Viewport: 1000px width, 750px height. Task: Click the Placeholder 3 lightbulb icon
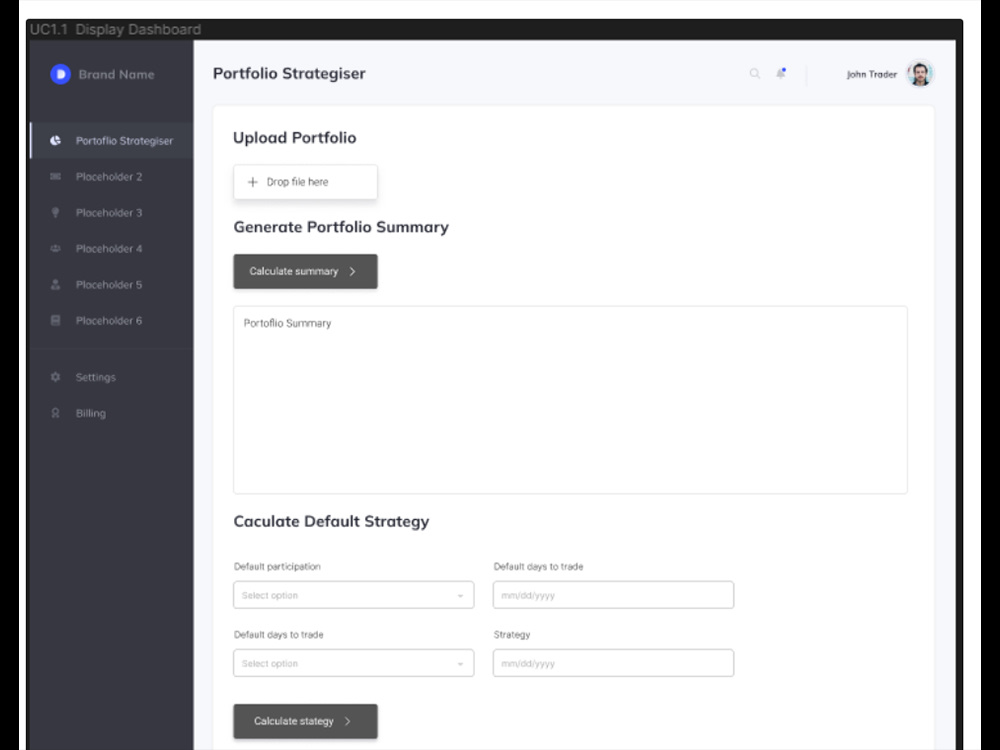(x=55, y=212)
